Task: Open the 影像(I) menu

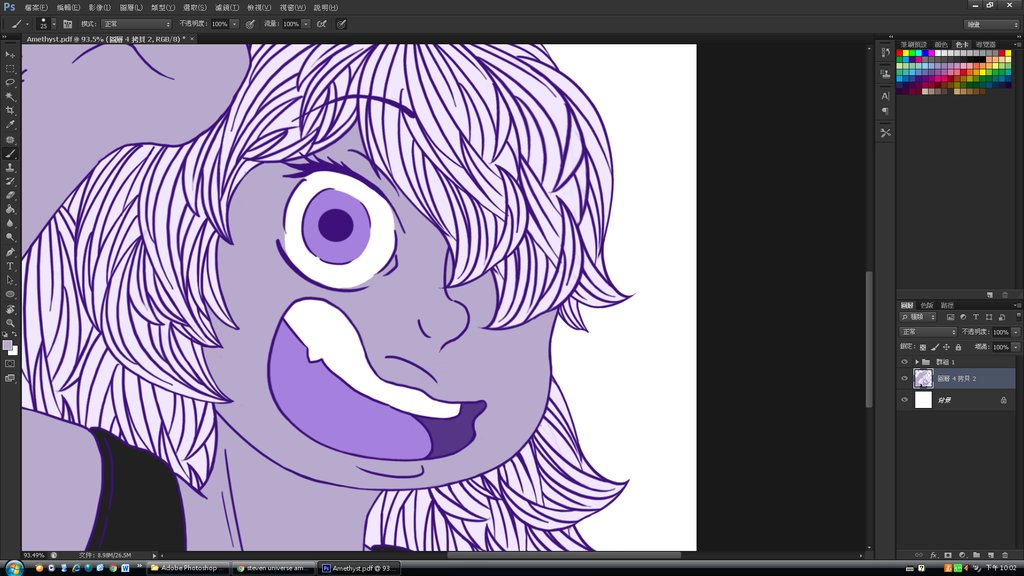Action: pos(99,8)
